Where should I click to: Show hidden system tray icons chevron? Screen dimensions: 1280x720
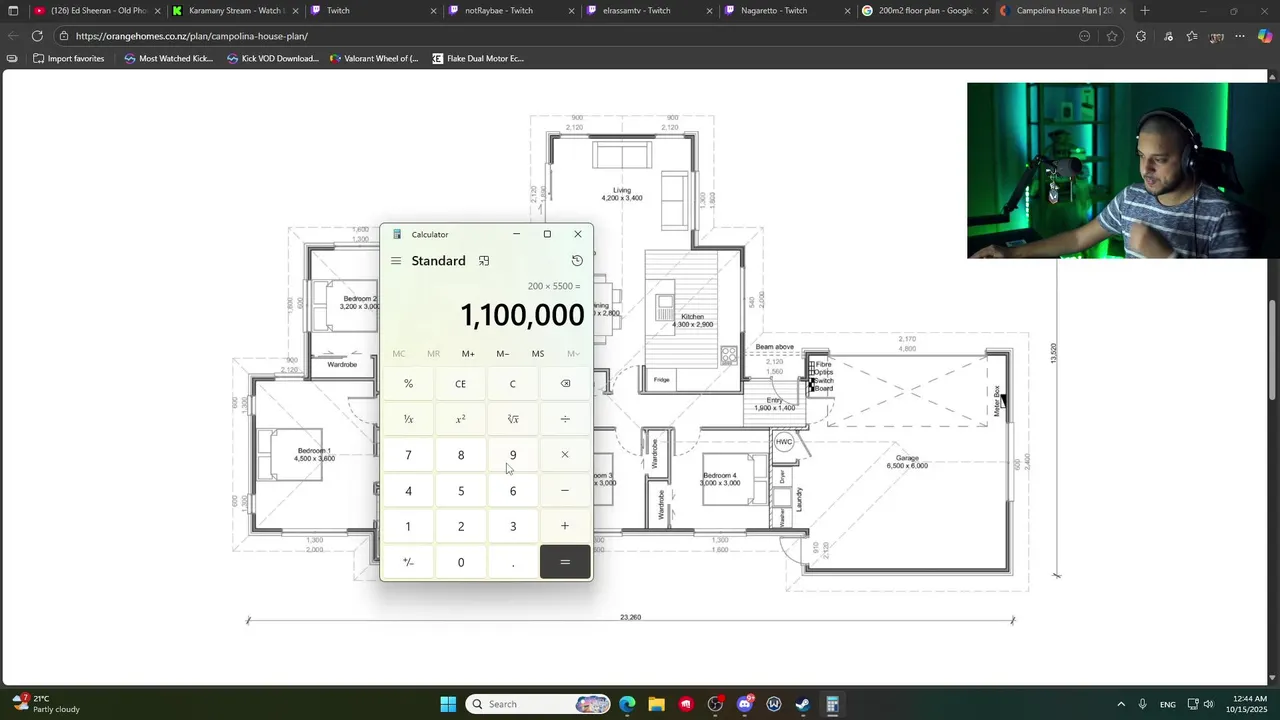coord(1121,704)
